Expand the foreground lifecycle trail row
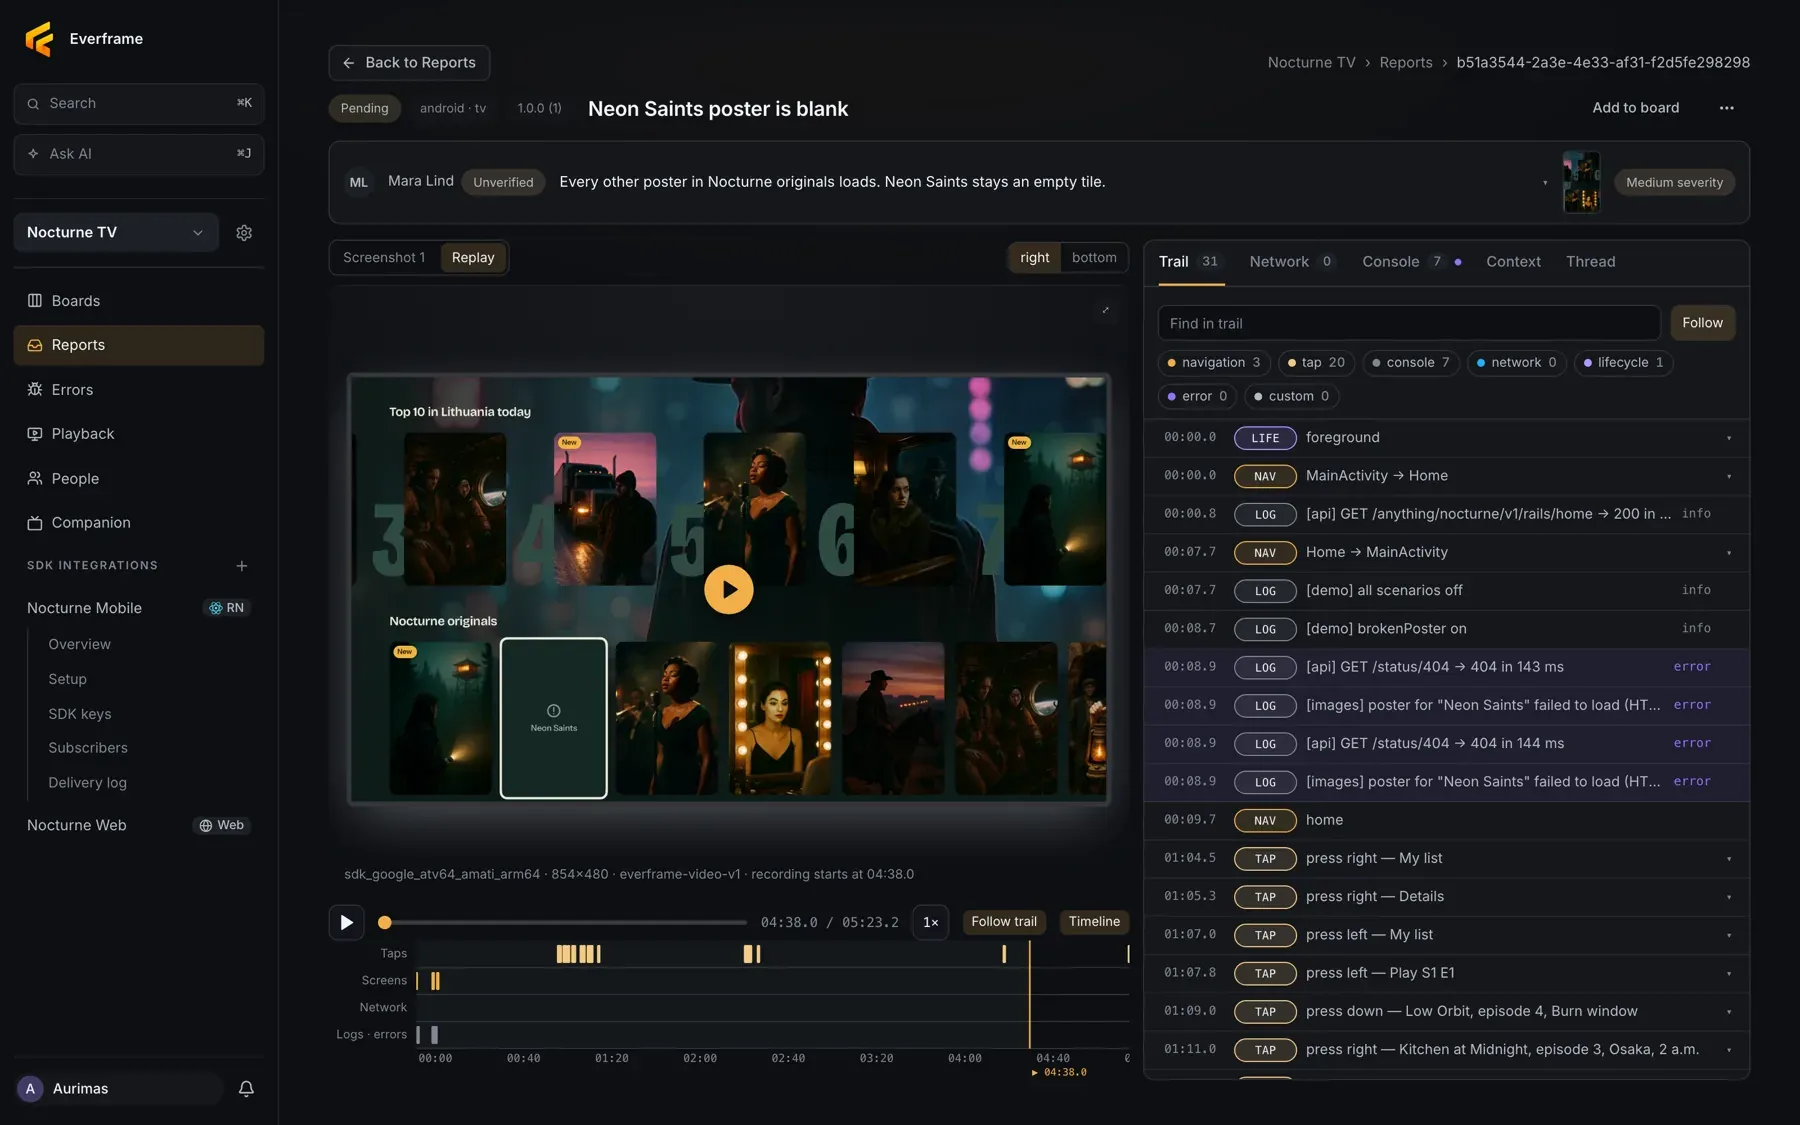Image resolution: width=1800 pixels, height=1125 pixels. (x=1447, y=438)
